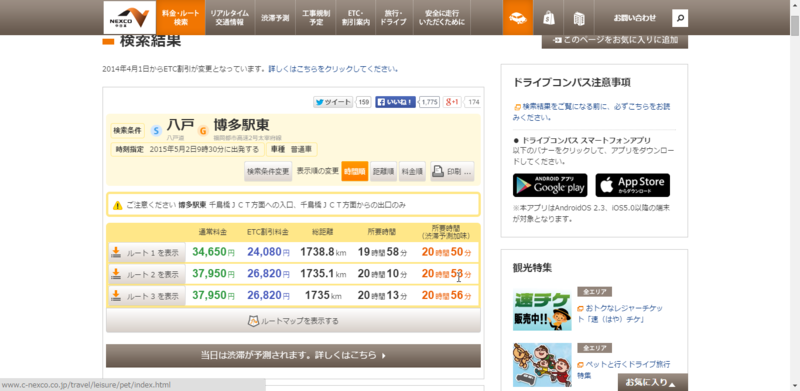Open the orange car icon in header
The image size is (800, 391).
pos(518,18)
